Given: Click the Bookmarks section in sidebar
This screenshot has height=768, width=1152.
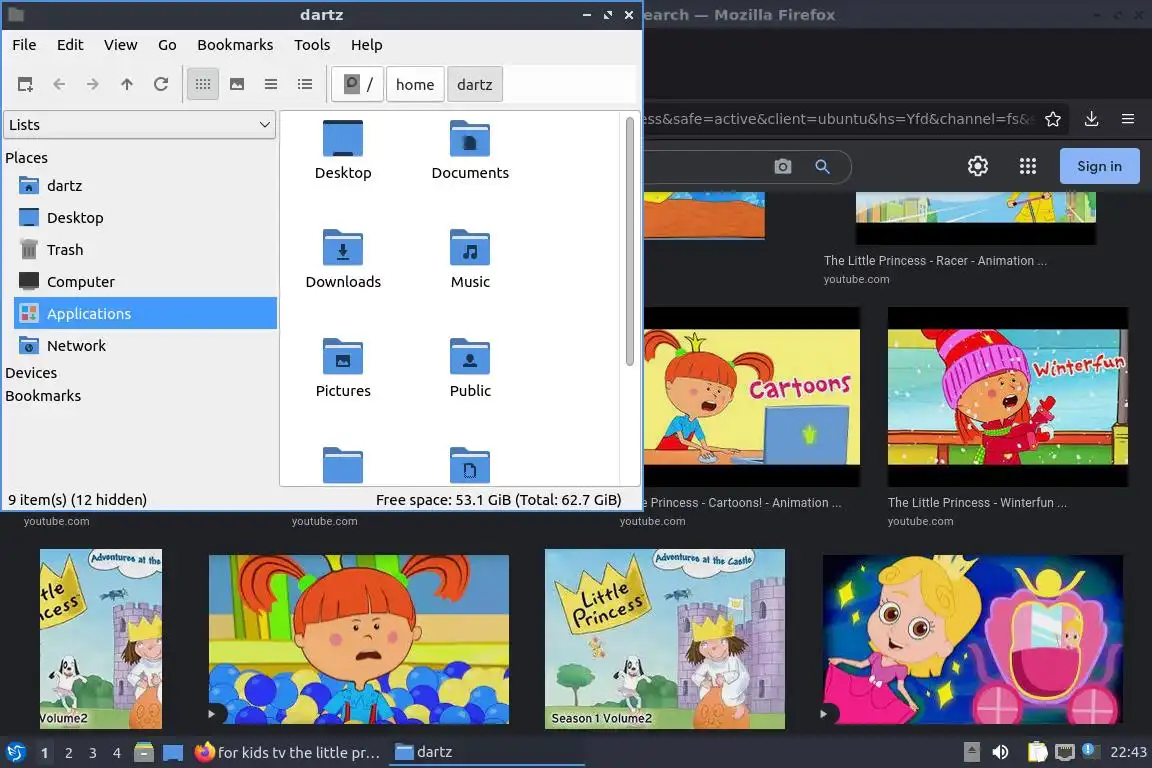Looking at the screenshot, I should 43,395.
